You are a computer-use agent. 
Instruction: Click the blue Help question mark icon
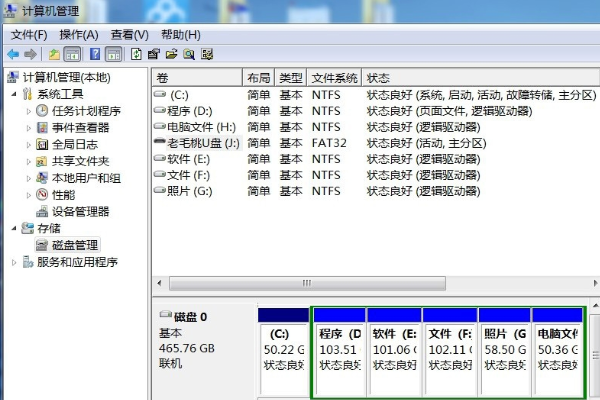pyautogui.click(x=95, y=54)
